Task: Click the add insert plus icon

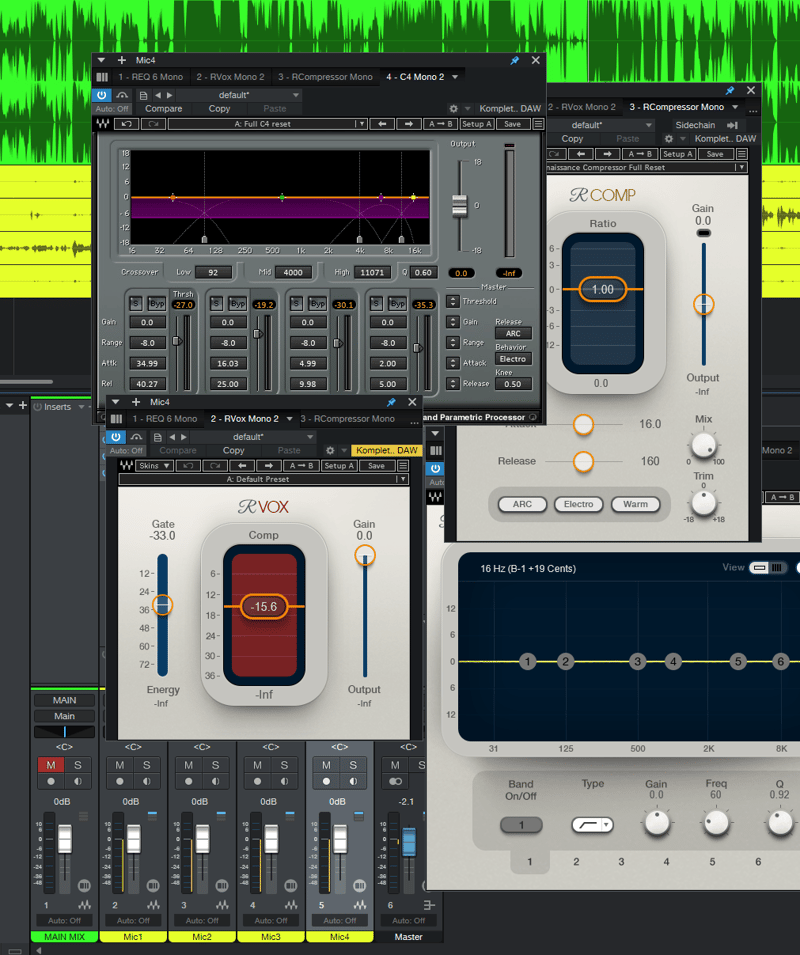Action: pos(23,406)
